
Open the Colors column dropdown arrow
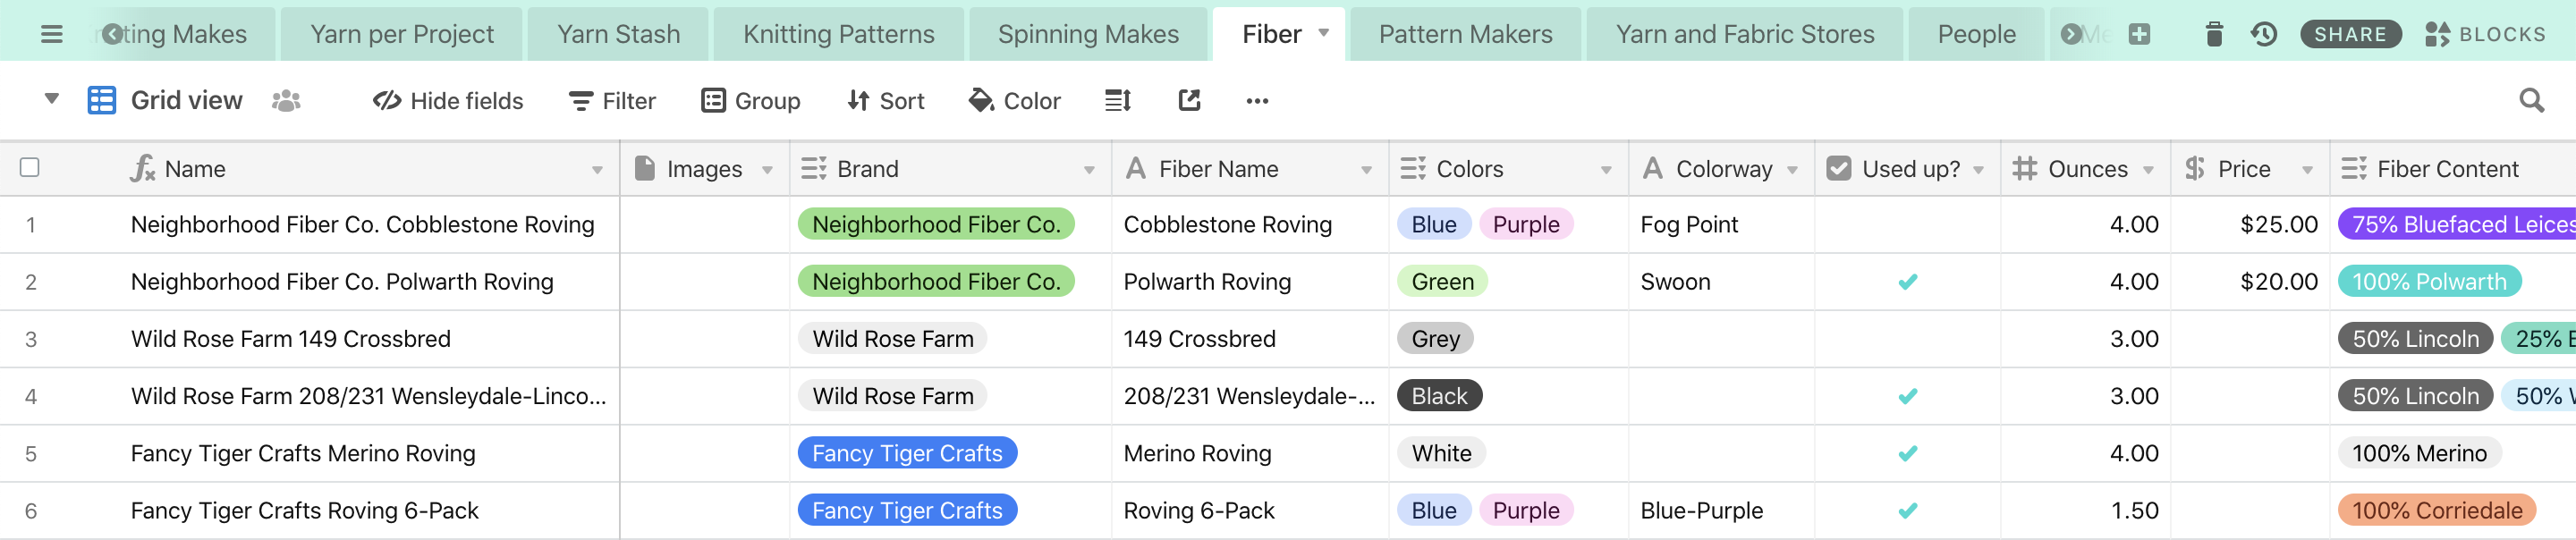(x=1606, y=170)
